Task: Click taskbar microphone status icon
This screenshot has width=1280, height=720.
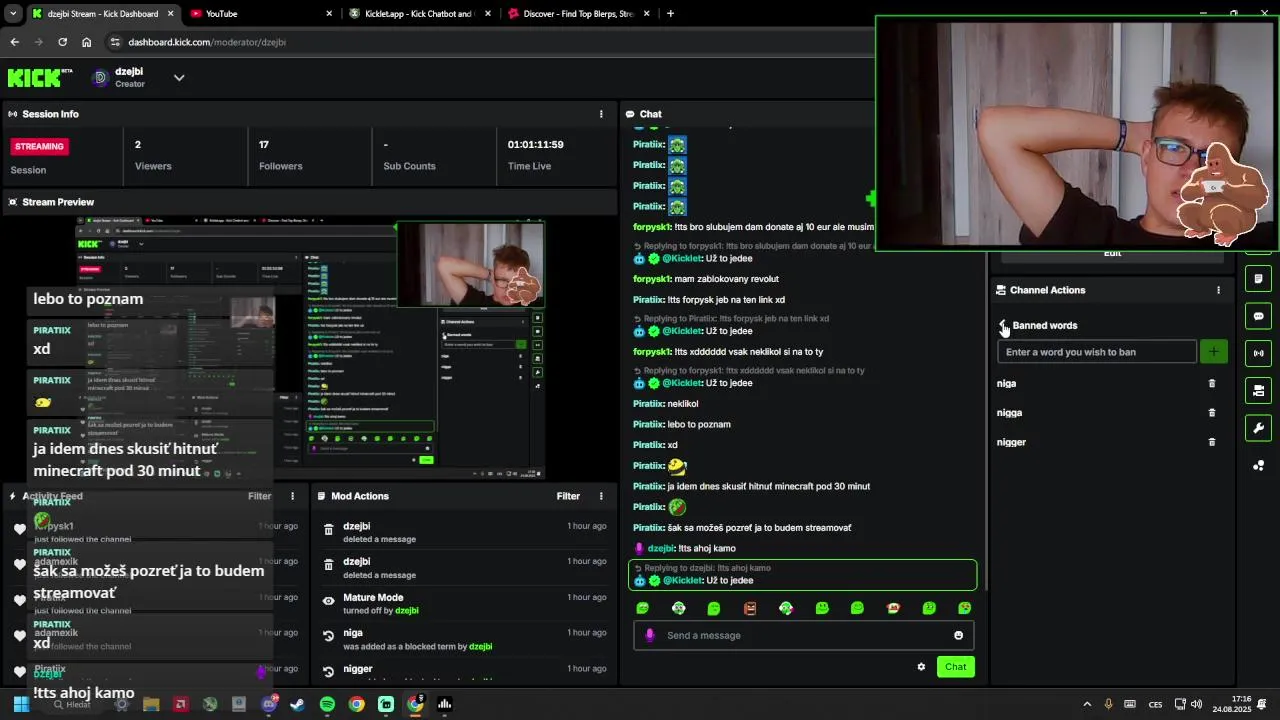Action: [1108, 704]
